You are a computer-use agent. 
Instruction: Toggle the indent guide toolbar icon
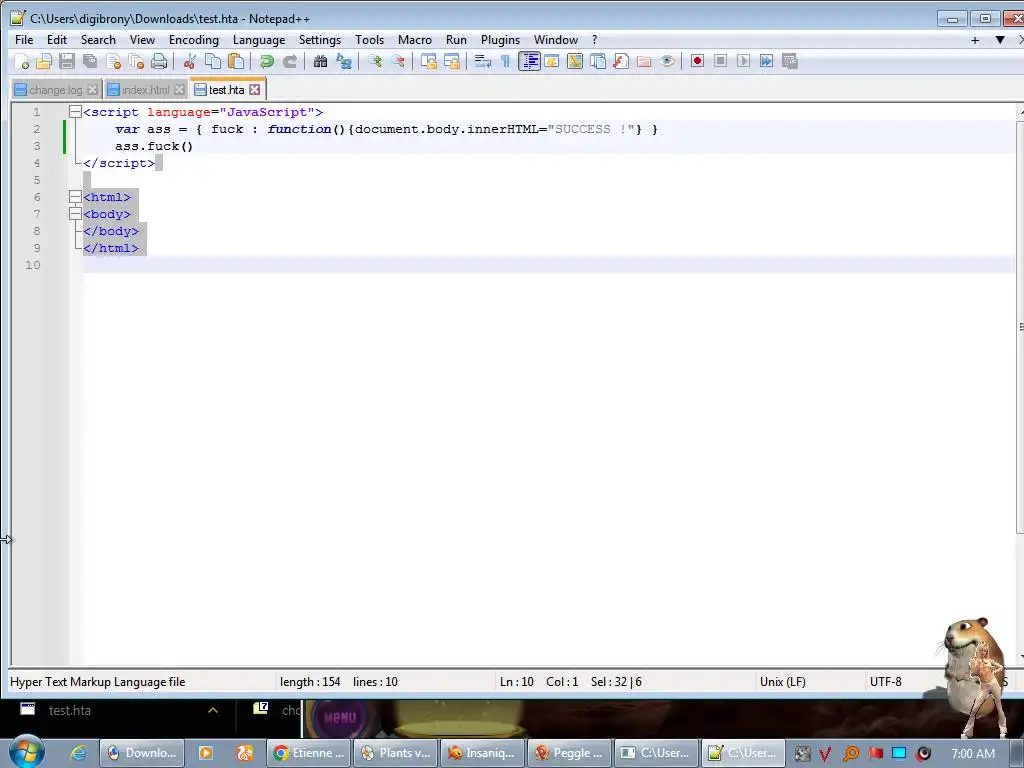coord(529,61)
